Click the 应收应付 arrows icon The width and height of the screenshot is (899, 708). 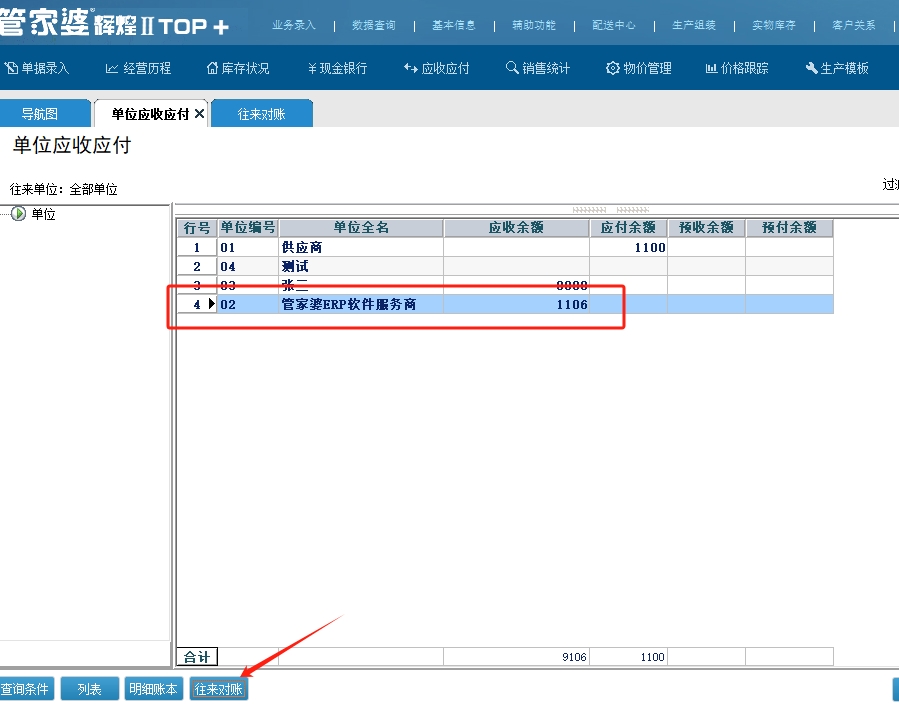pyautogui.click(x=411, y=68)
